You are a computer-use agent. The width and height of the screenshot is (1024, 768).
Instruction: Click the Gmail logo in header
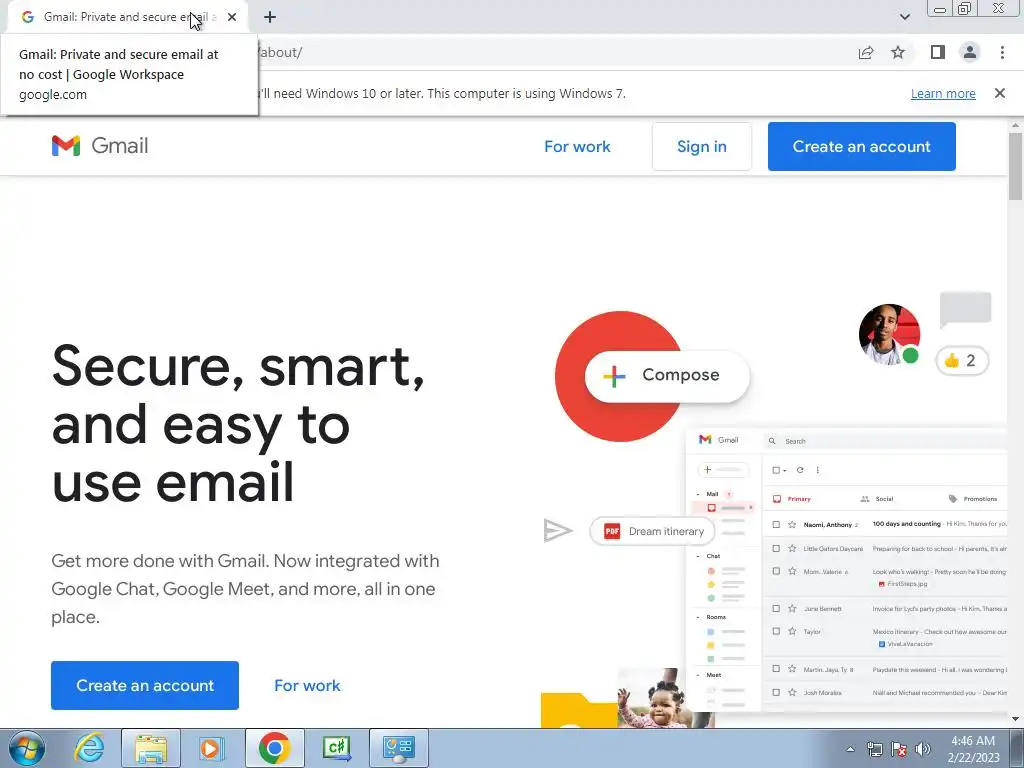tap(100, 146)
